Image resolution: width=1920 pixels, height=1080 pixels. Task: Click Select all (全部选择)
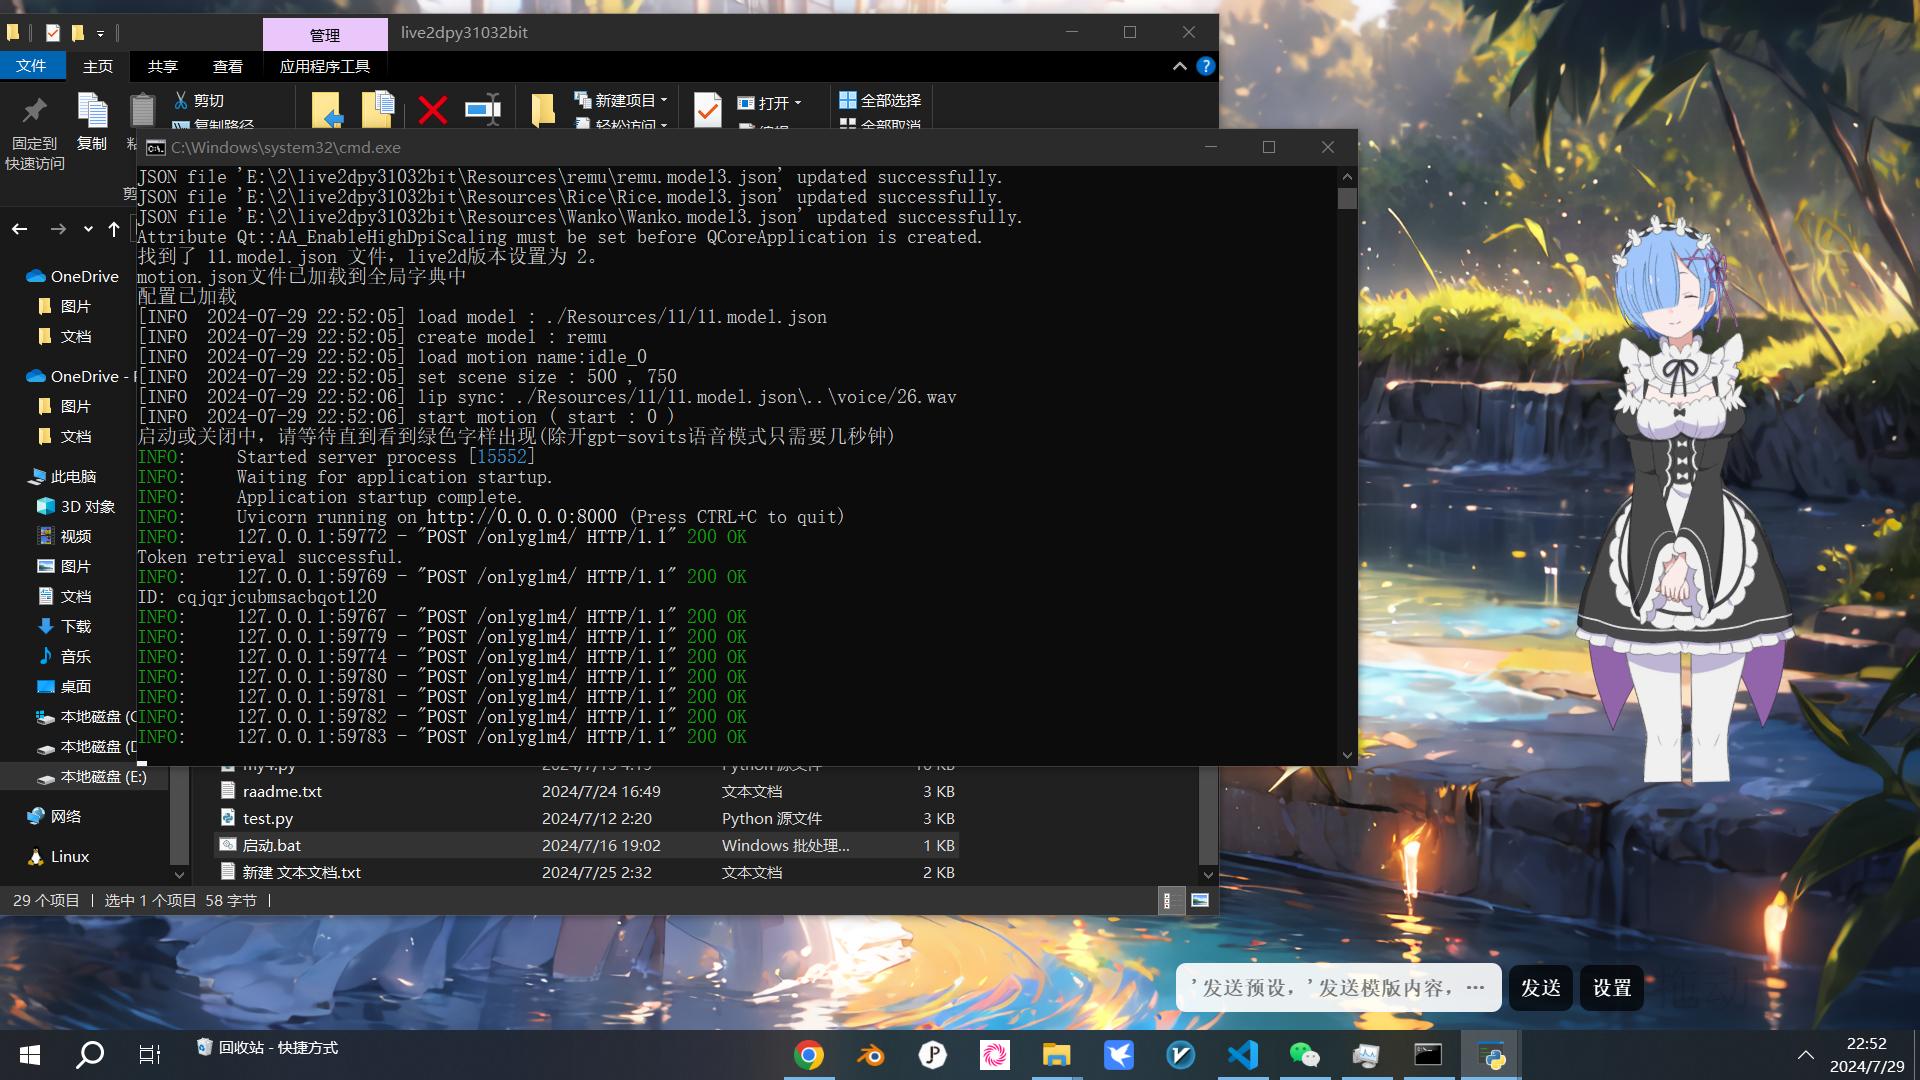pos(880,100)
